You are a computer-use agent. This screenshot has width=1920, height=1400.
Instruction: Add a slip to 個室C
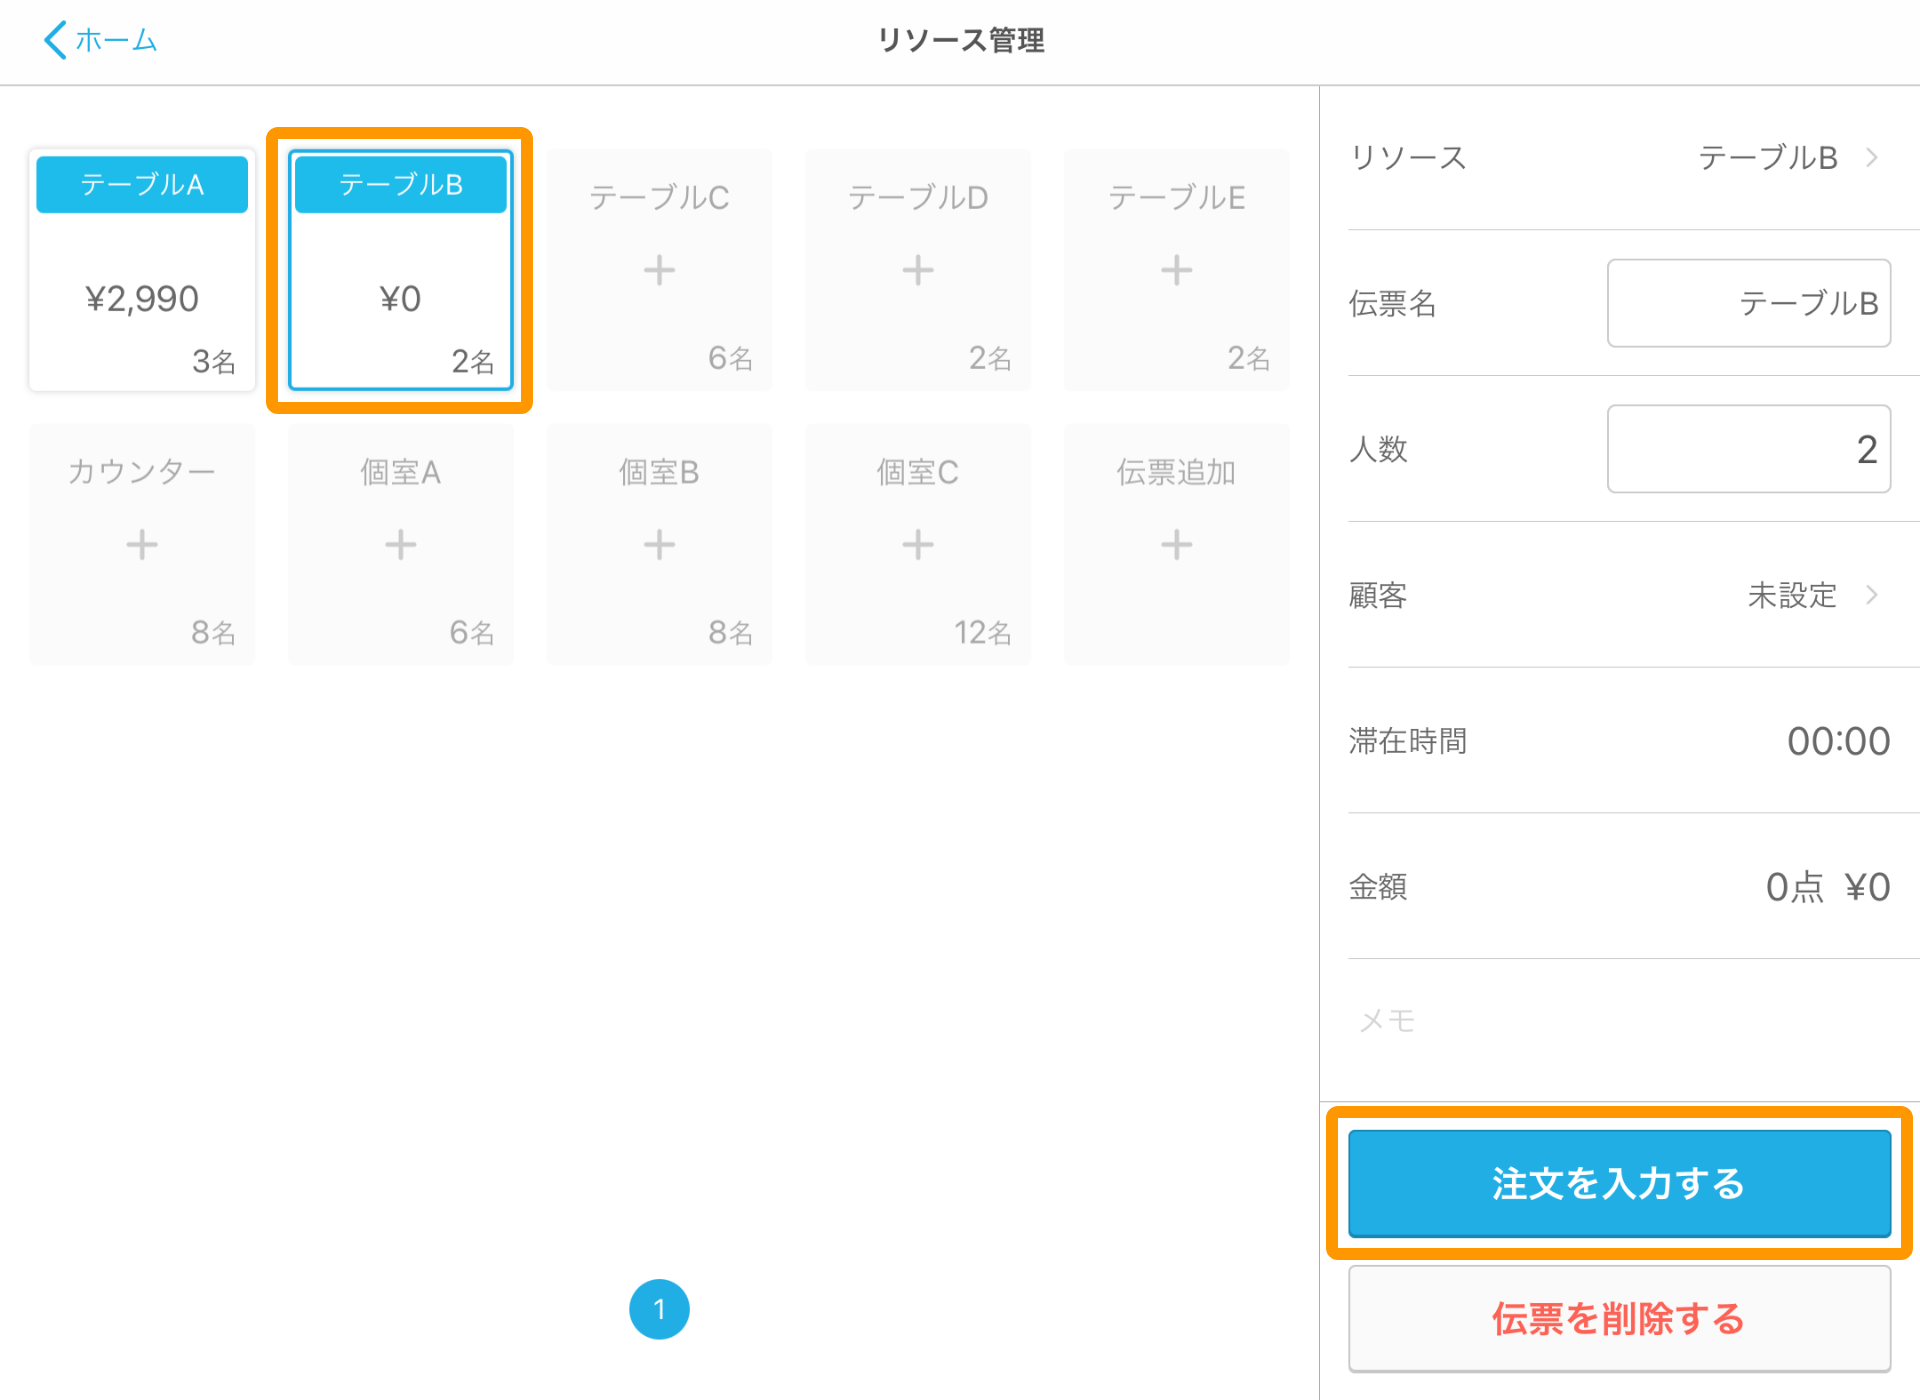click(x=916, y=544)
